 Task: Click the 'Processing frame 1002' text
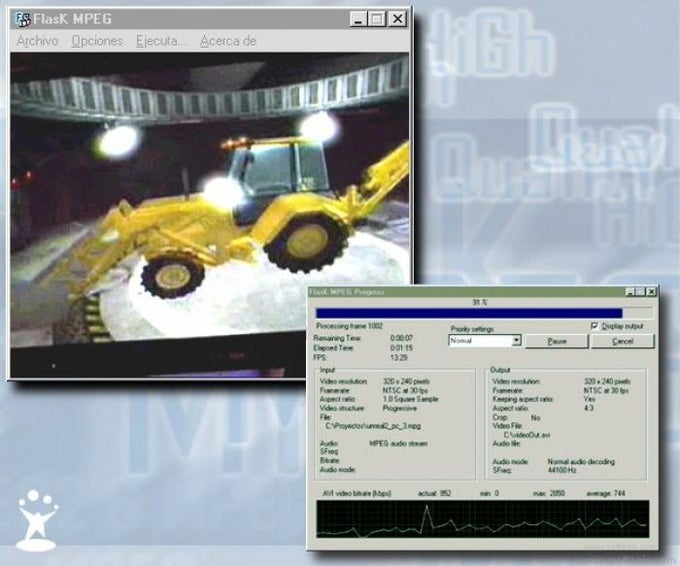[x=349, y=326]
